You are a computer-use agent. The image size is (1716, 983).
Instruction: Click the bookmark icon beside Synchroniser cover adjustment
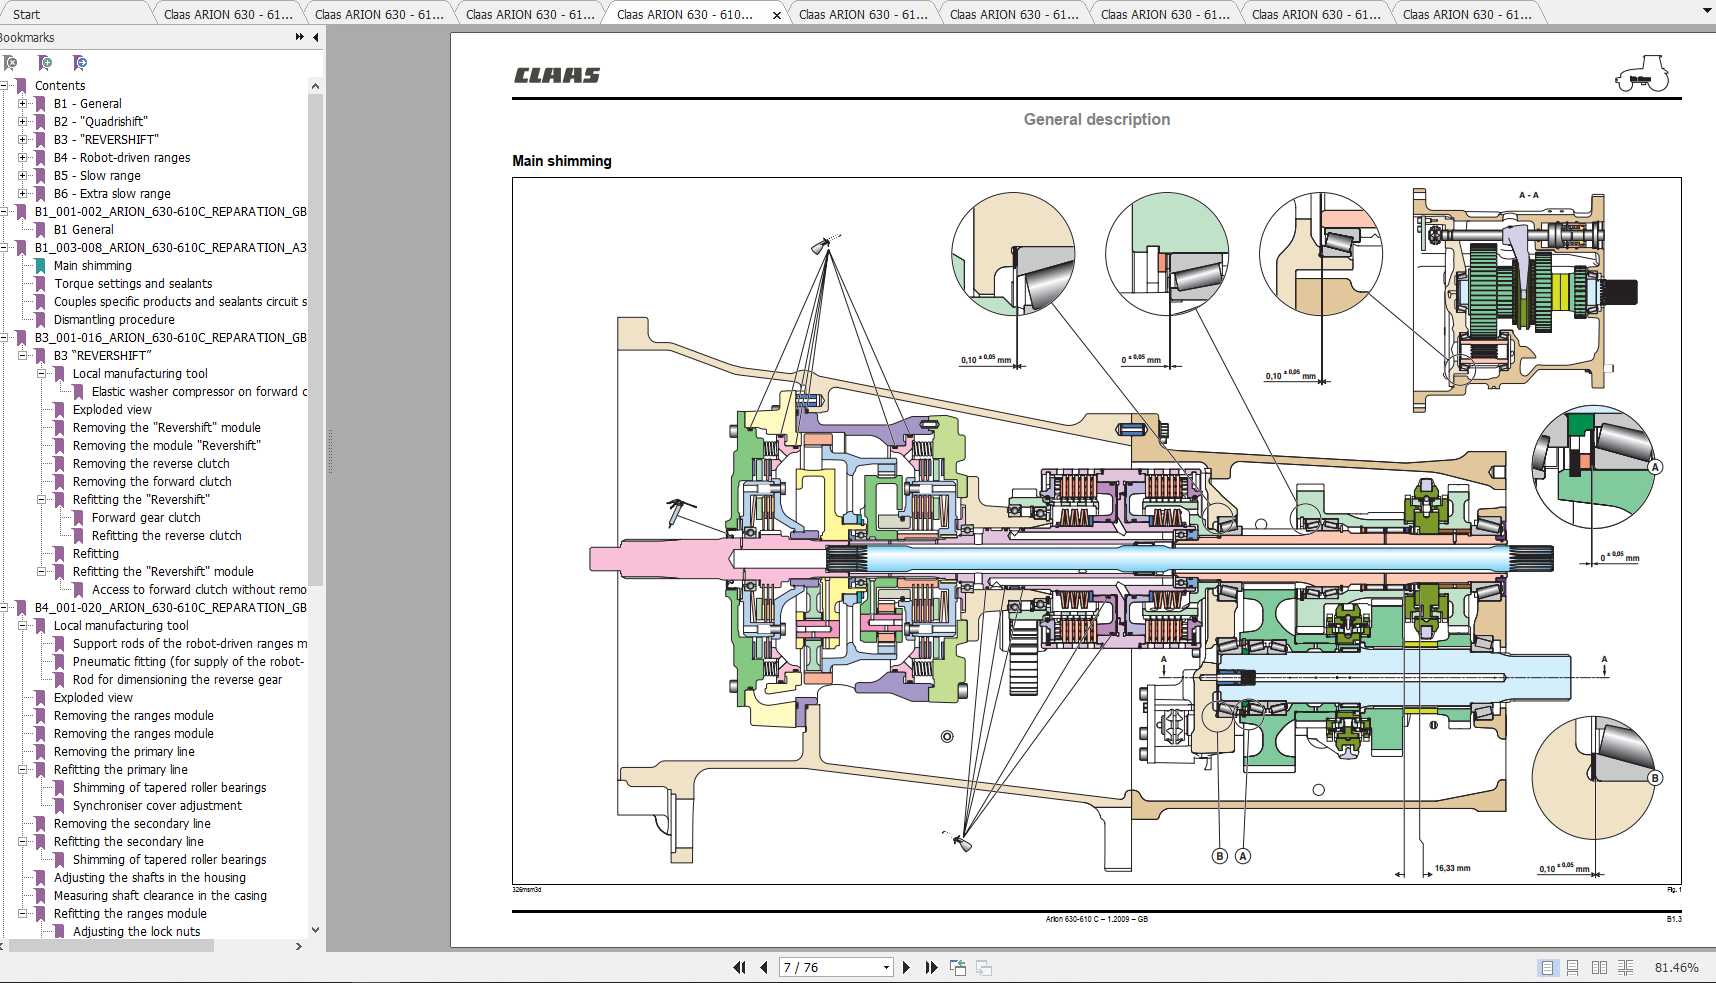[59, 806]
